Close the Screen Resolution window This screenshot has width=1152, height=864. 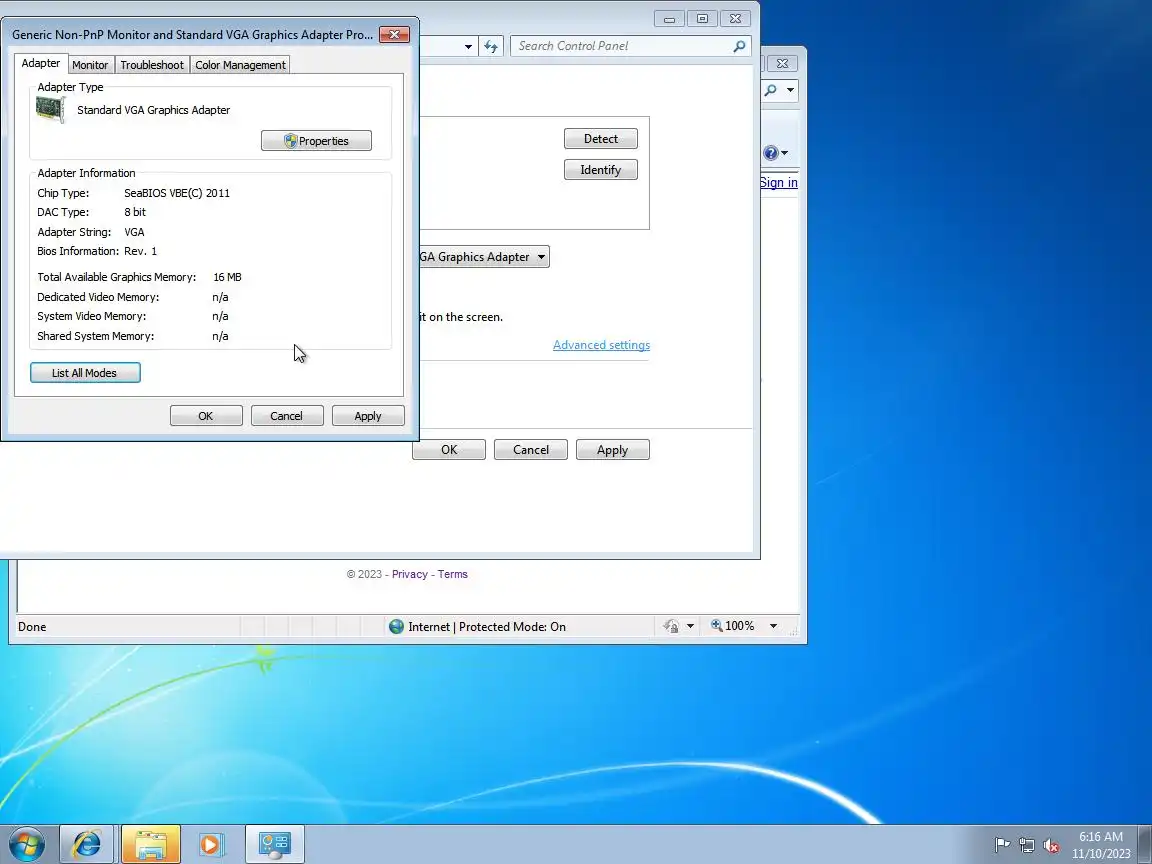click(735, 18)
